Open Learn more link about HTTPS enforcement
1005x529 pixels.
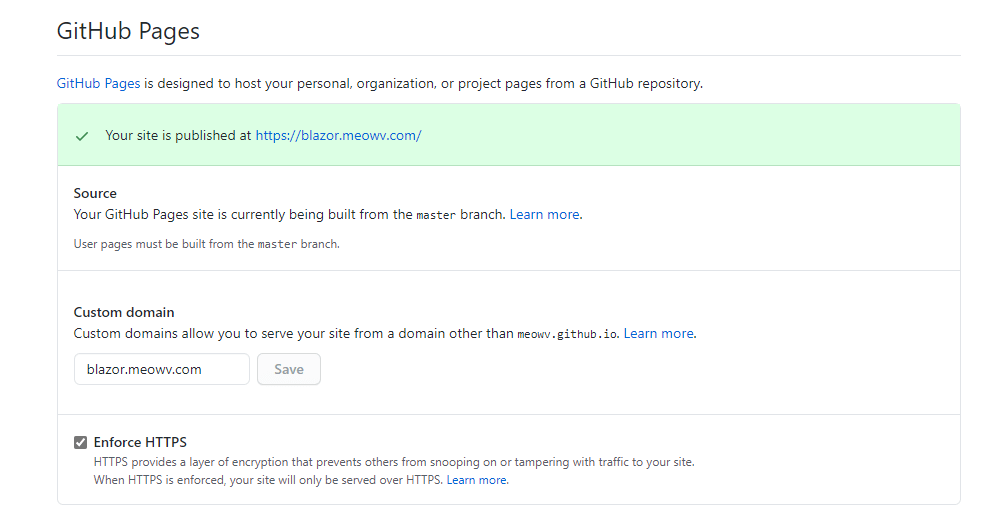pos(477,480)
